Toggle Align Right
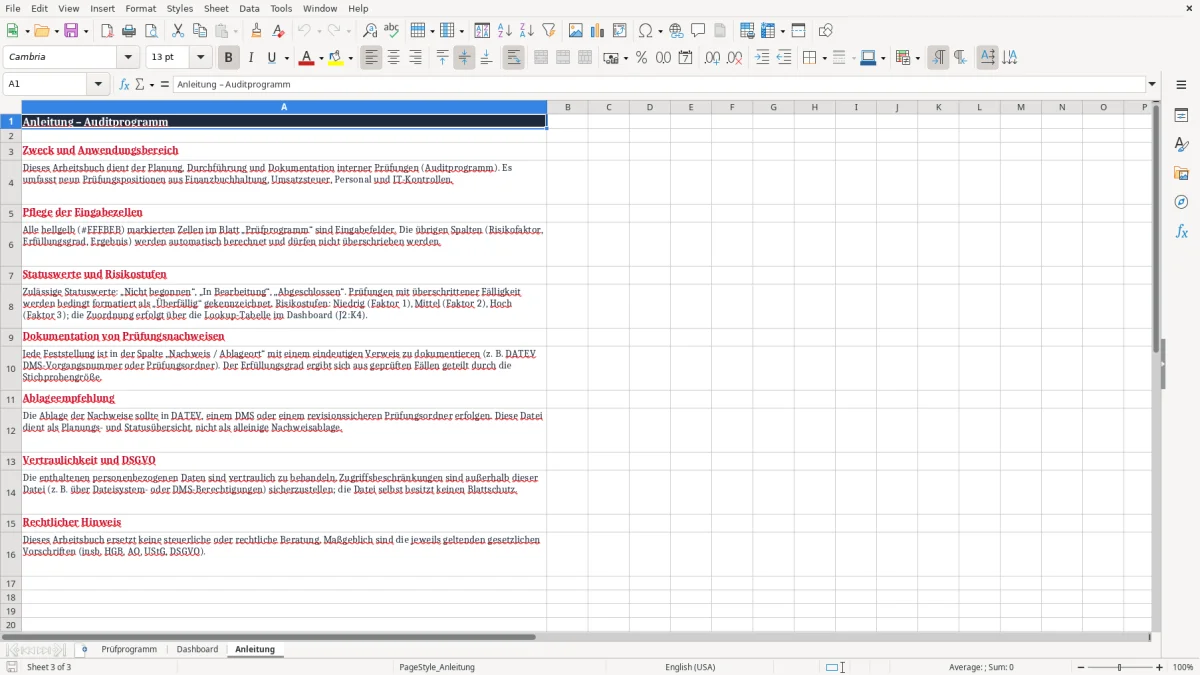Screen dimensions: 1200x675 [x=415, y=58]
